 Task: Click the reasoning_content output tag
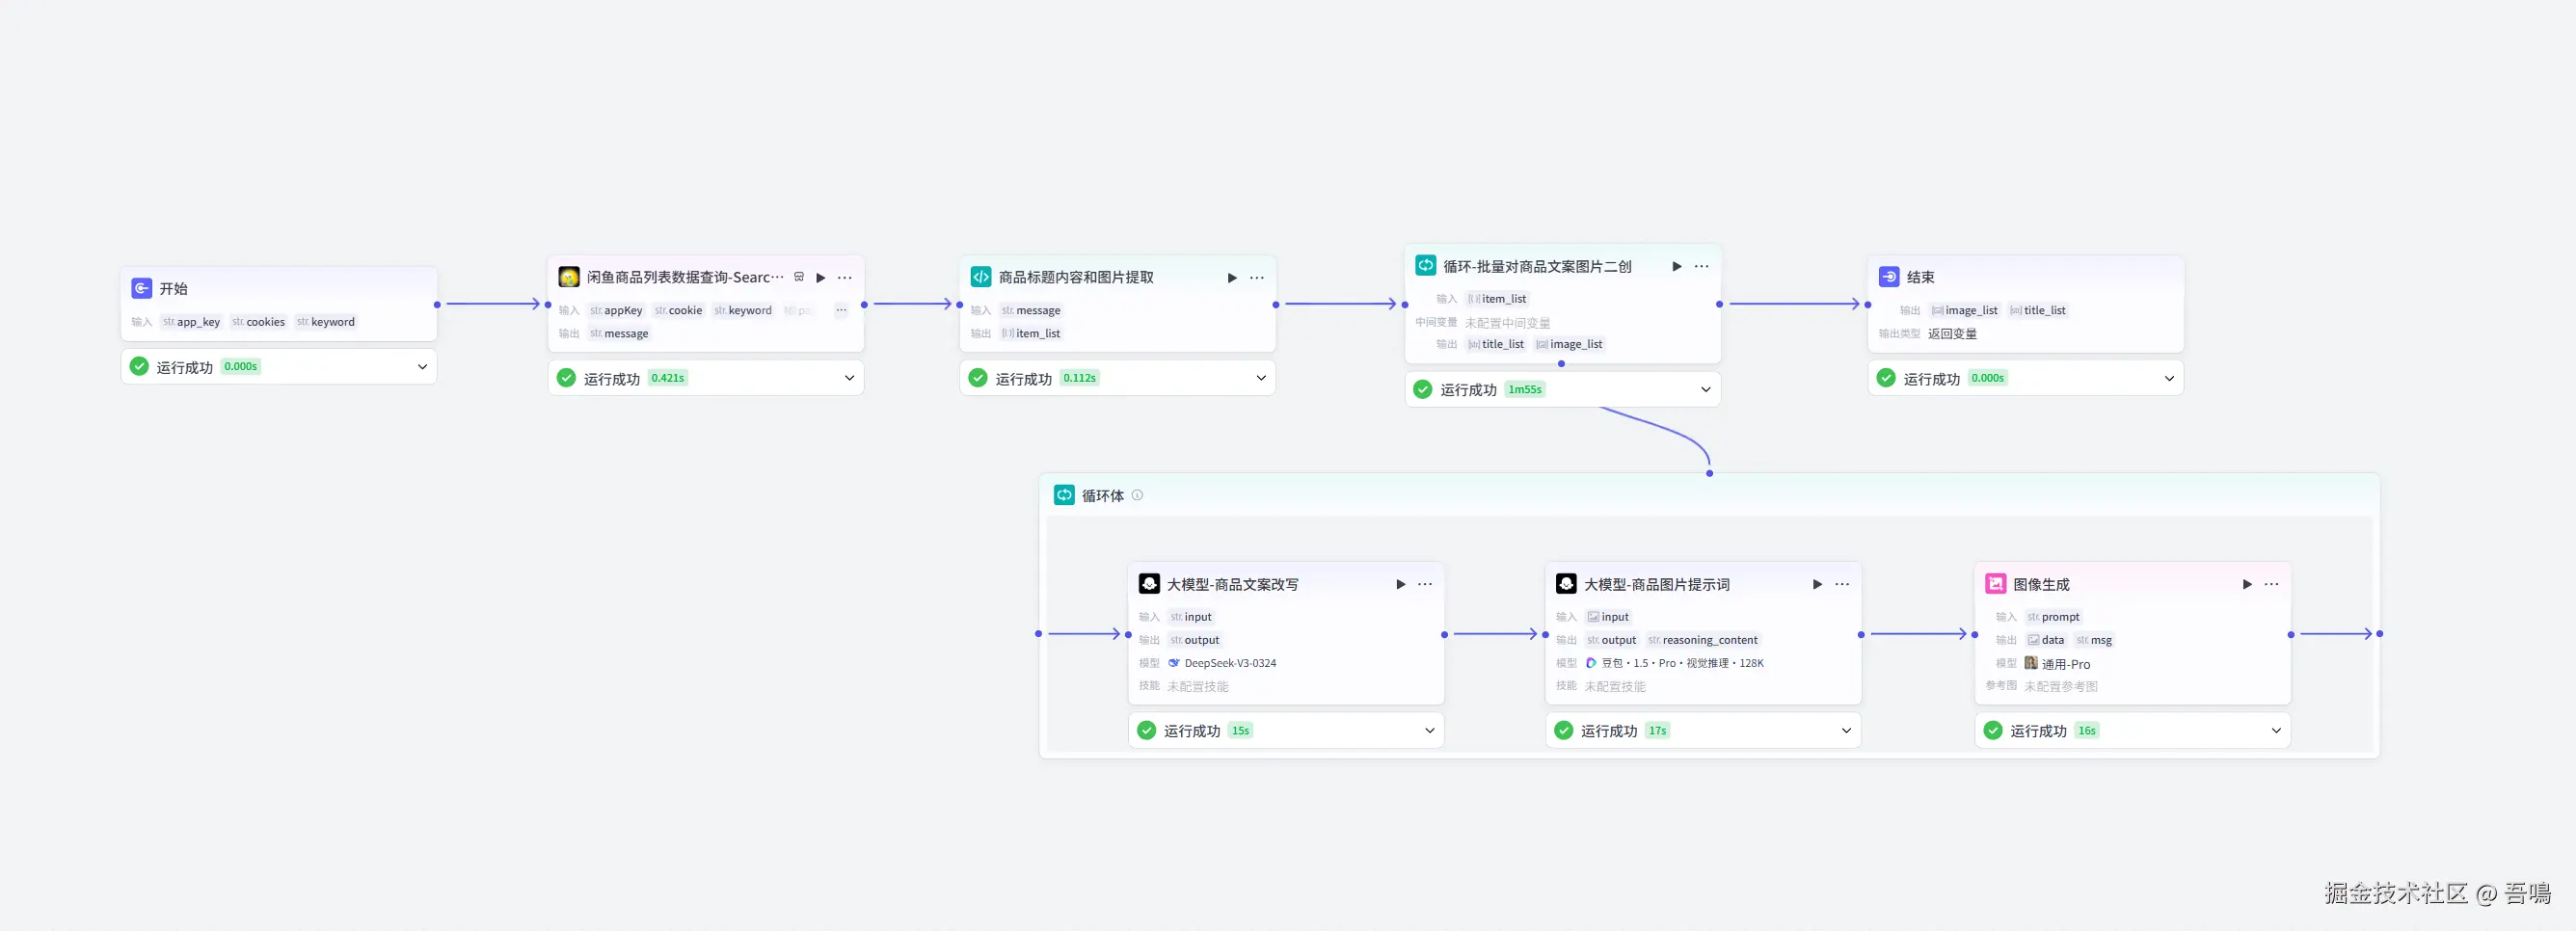pyautogui.click(x=1702, y=640)
